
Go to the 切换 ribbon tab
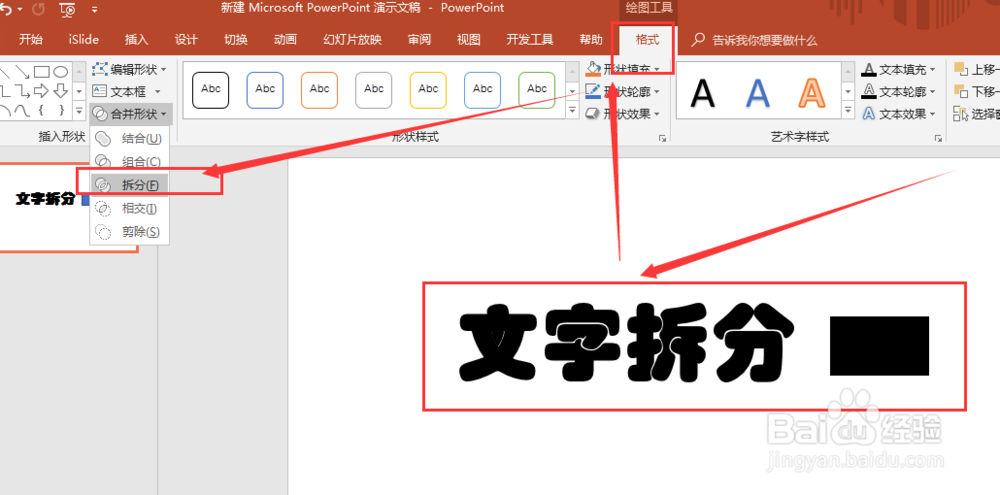[x=236, y=40]
